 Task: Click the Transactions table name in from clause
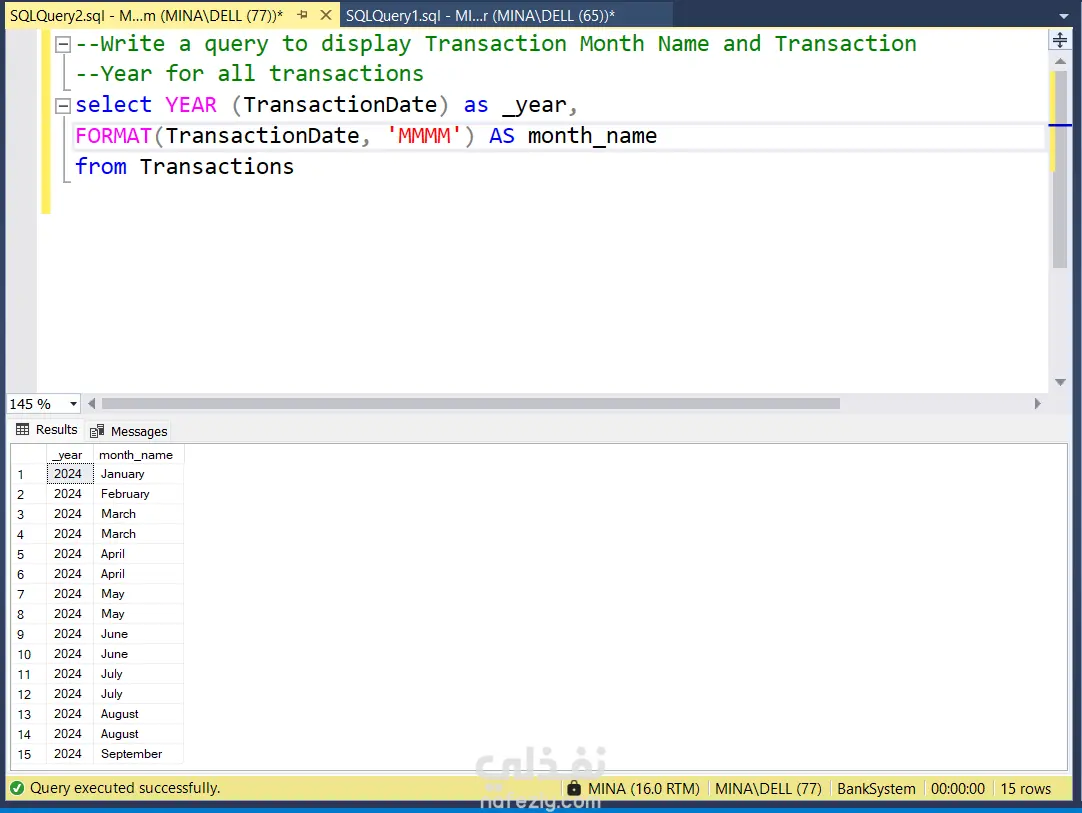pos(217,166)
